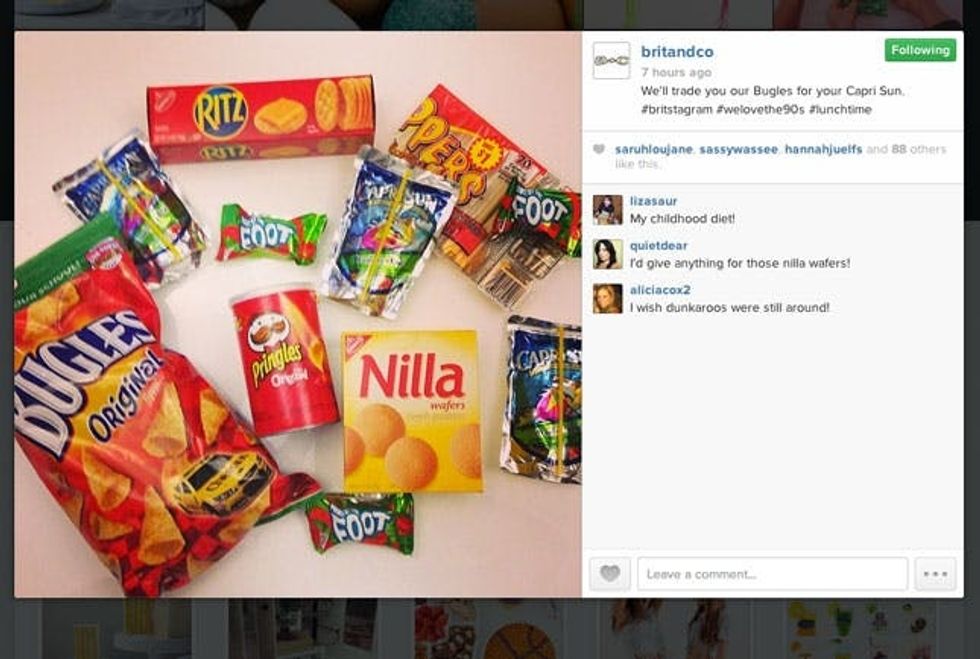The height and width of the screenshot is (659, 980).
Task: Click the britandco profile avatar
Action: tap(611, 61)
